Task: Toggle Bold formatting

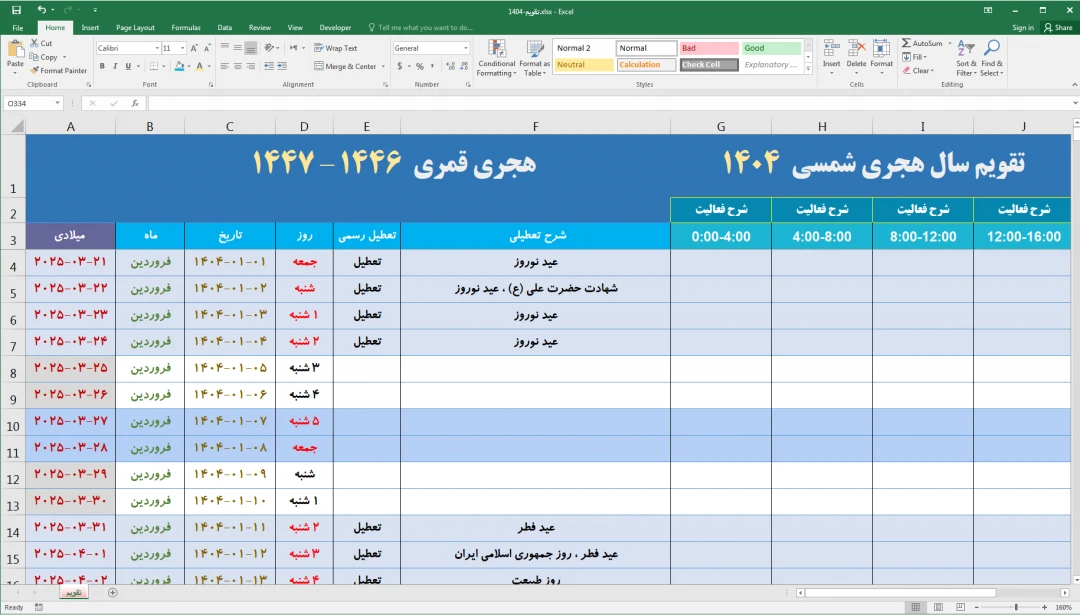Action: pyautogui.click(x=102, y=66)
